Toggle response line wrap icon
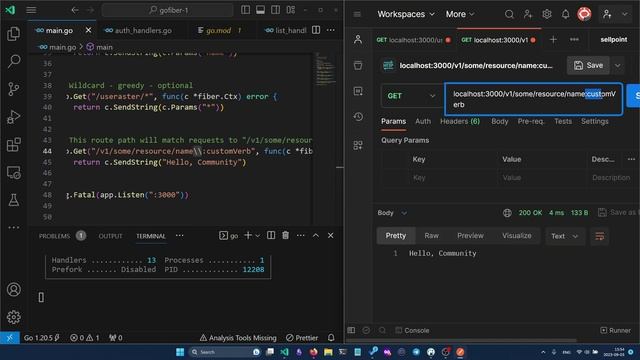 point(600,236)
